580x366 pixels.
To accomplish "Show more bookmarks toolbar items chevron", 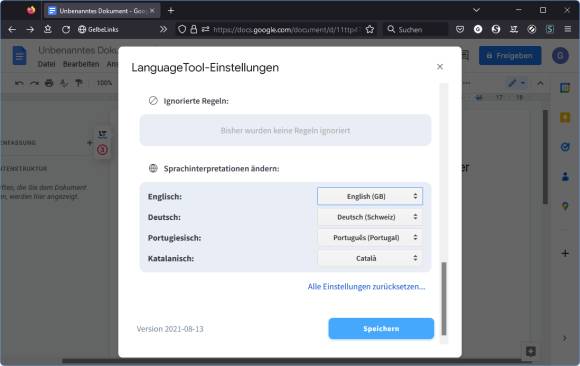I will click(163, 29).
